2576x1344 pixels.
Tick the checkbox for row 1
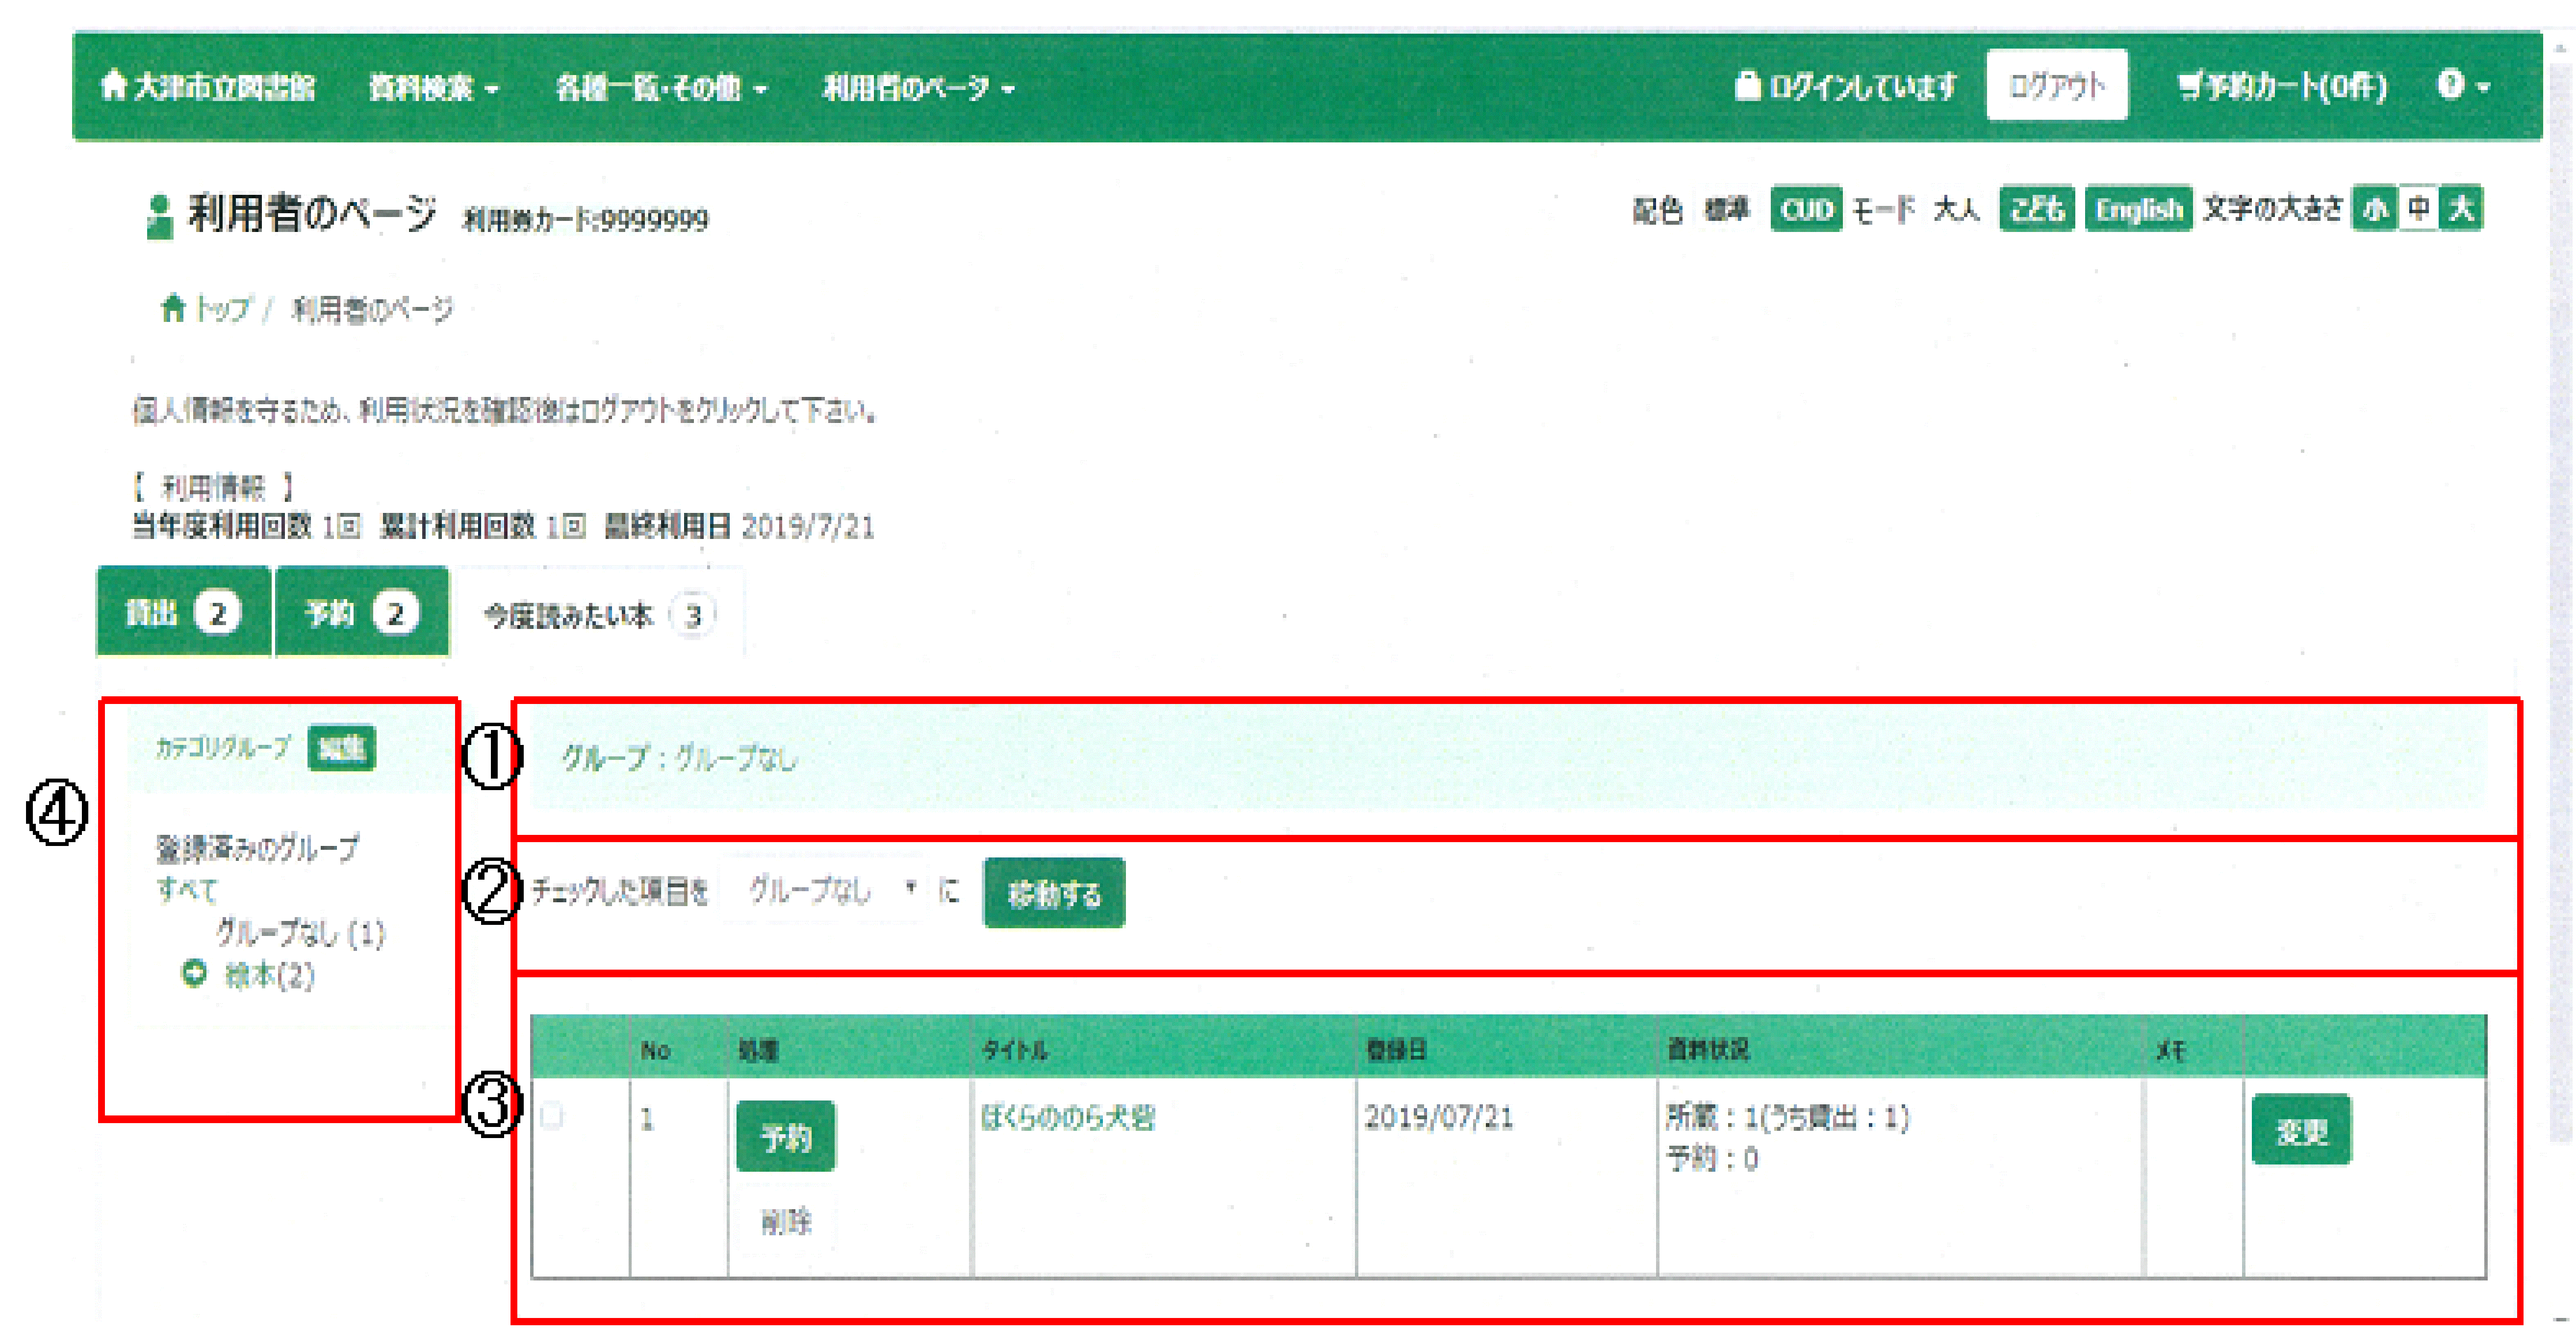pyautogui.click(x=552, y=1116)
